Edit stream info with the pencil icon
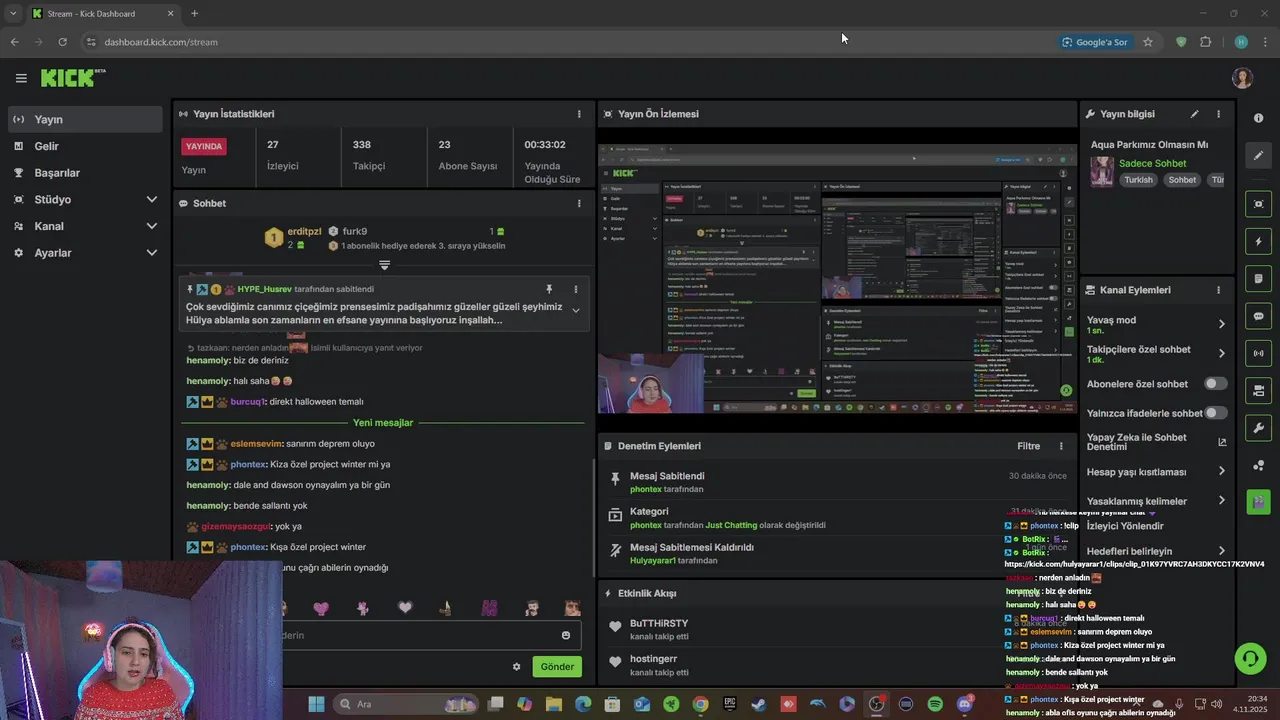Viewport: 1280px width, 720px height. click(1194, 114)
